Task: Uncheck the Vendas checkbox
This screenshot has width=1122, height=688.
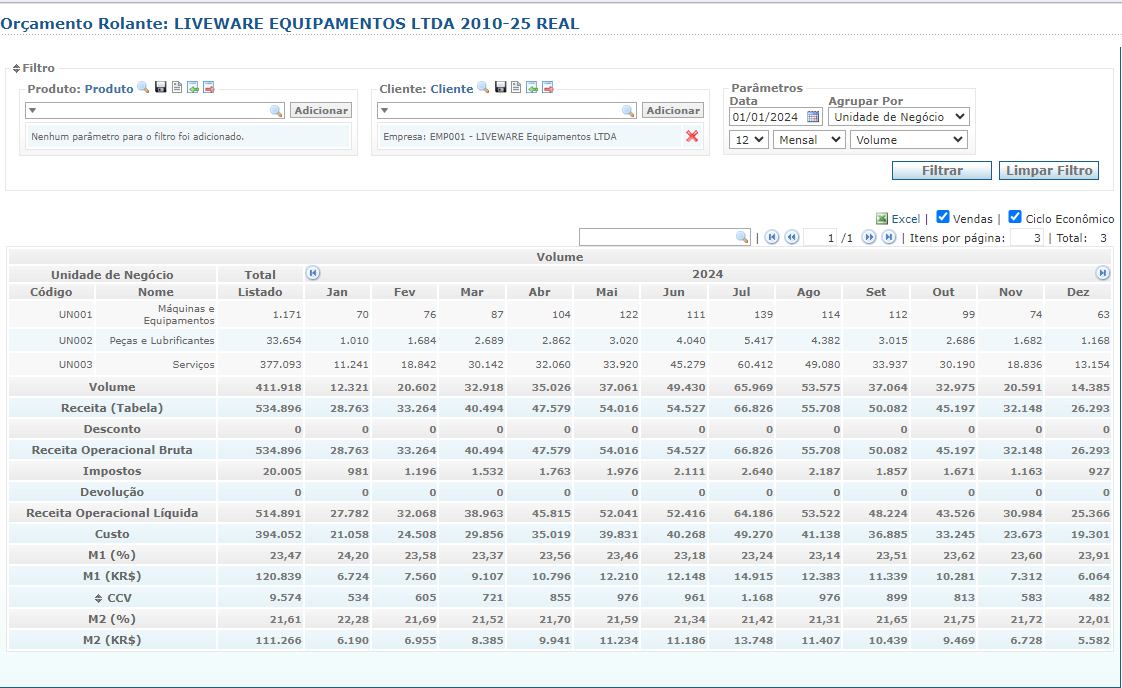Action: (x=943, y=217)
